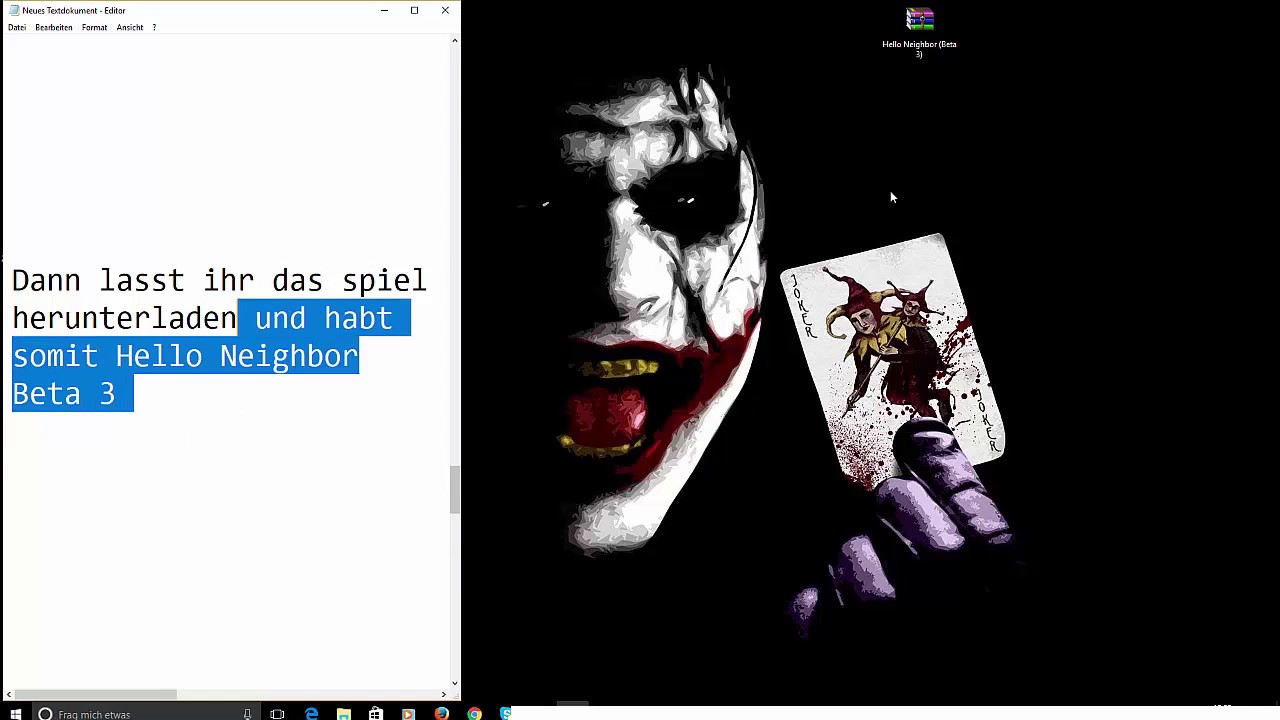
Task: Minimize the Editor window
Action: 384,10
